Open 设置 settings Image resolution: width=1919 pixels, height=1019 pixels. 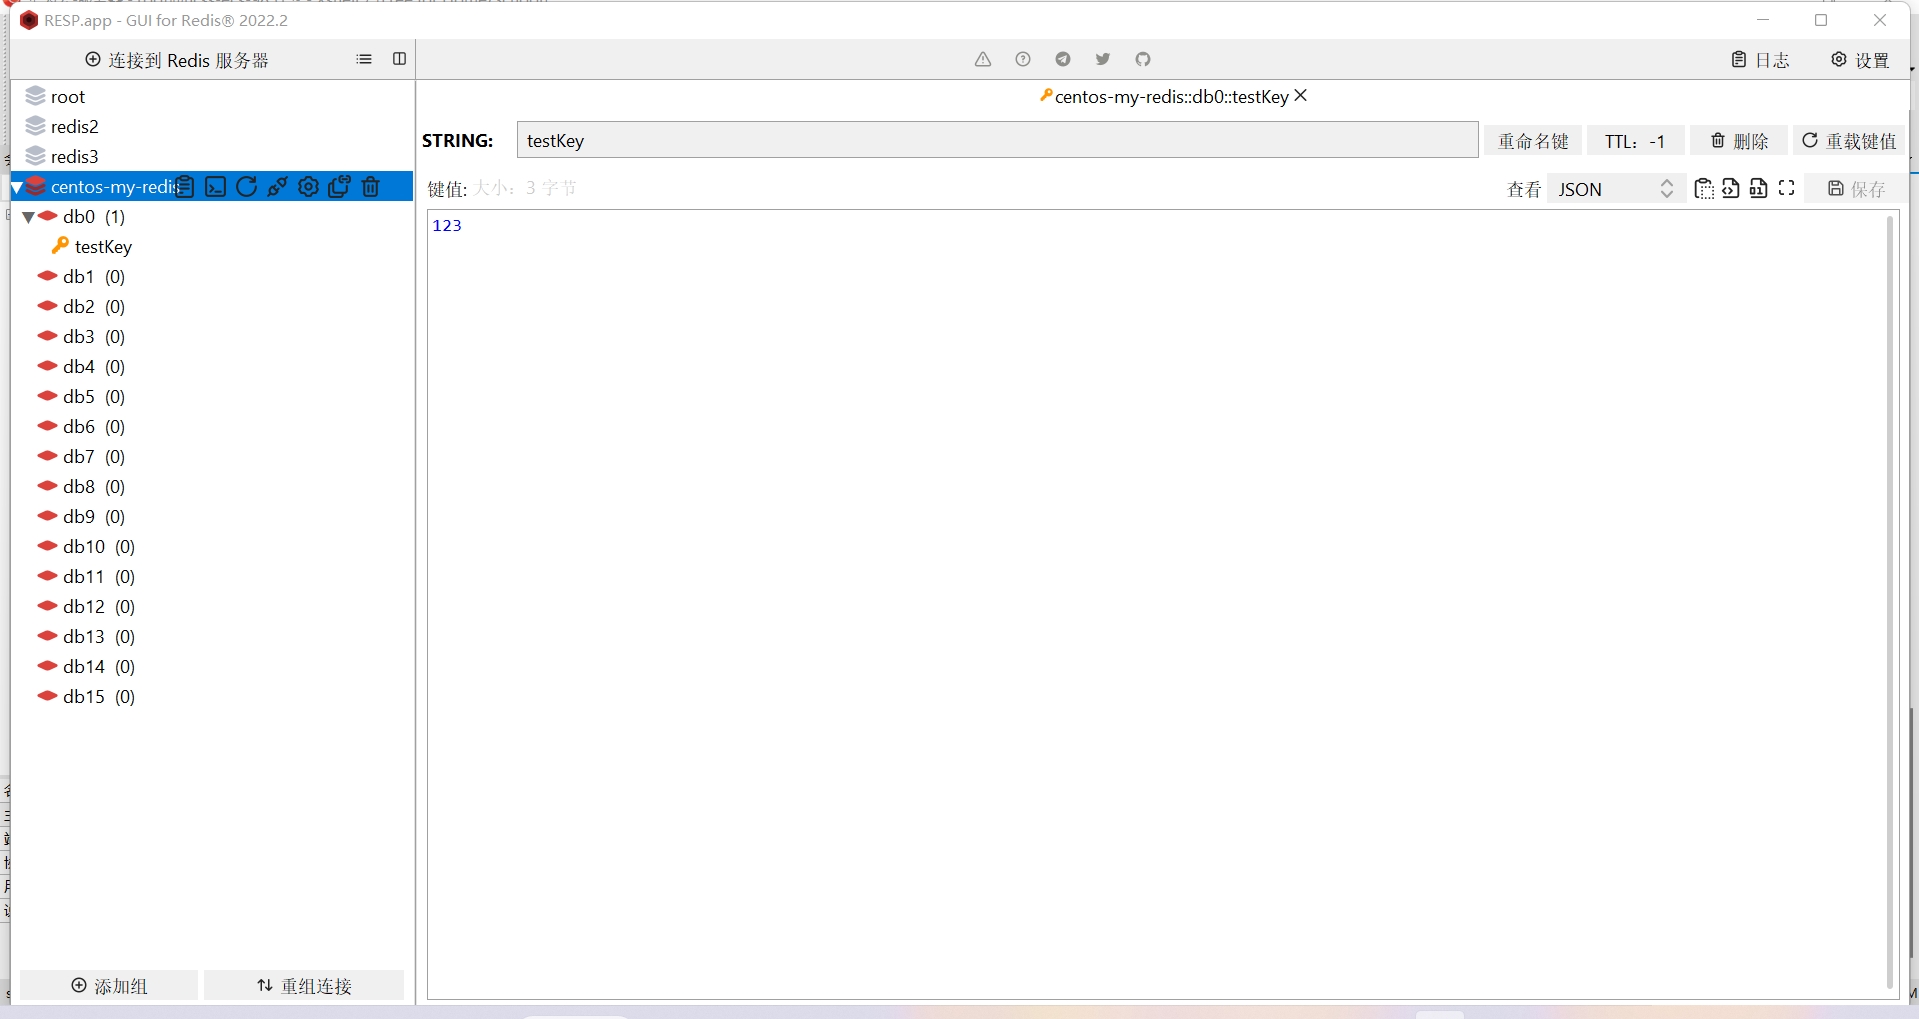click(x=1861, y=60)
